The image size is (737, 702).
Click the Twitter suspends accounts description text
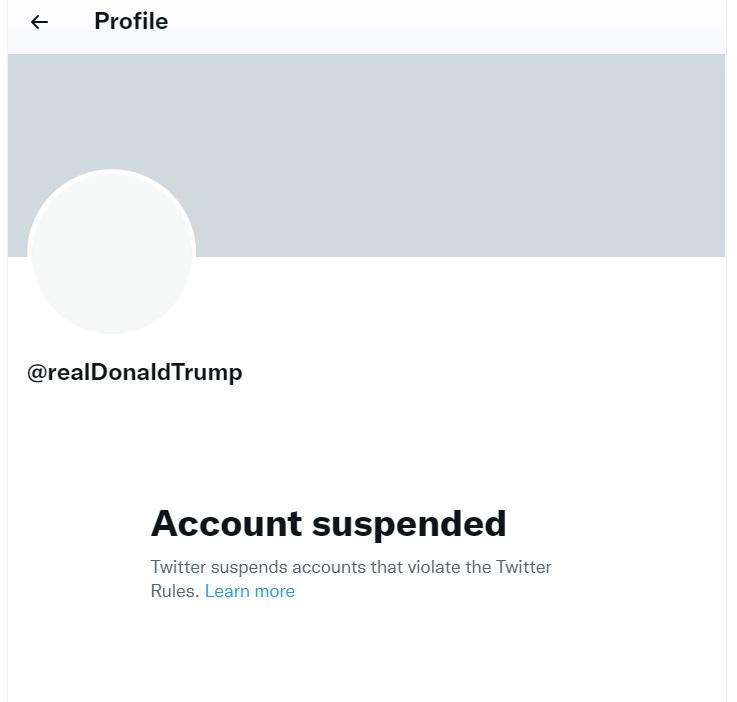point(351,579)
